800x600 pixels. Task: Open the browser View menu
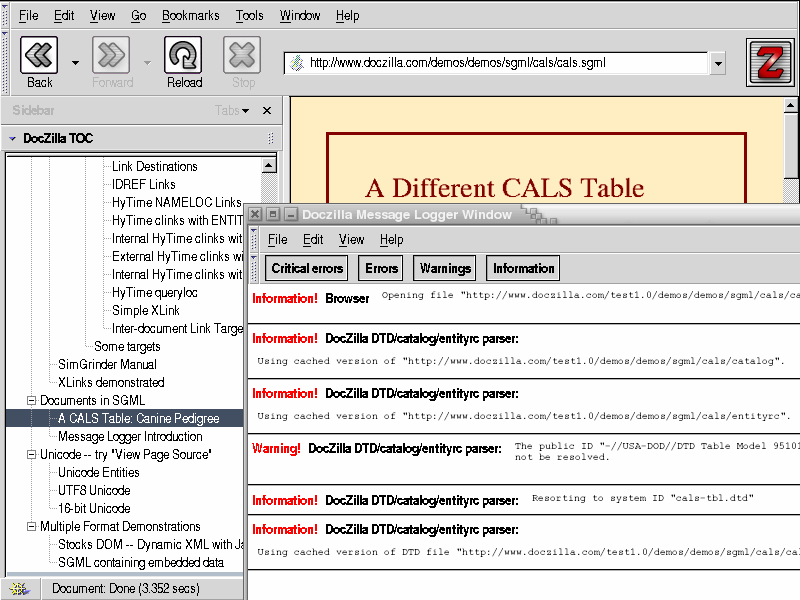pyautogui.click(x=103, y=16)
